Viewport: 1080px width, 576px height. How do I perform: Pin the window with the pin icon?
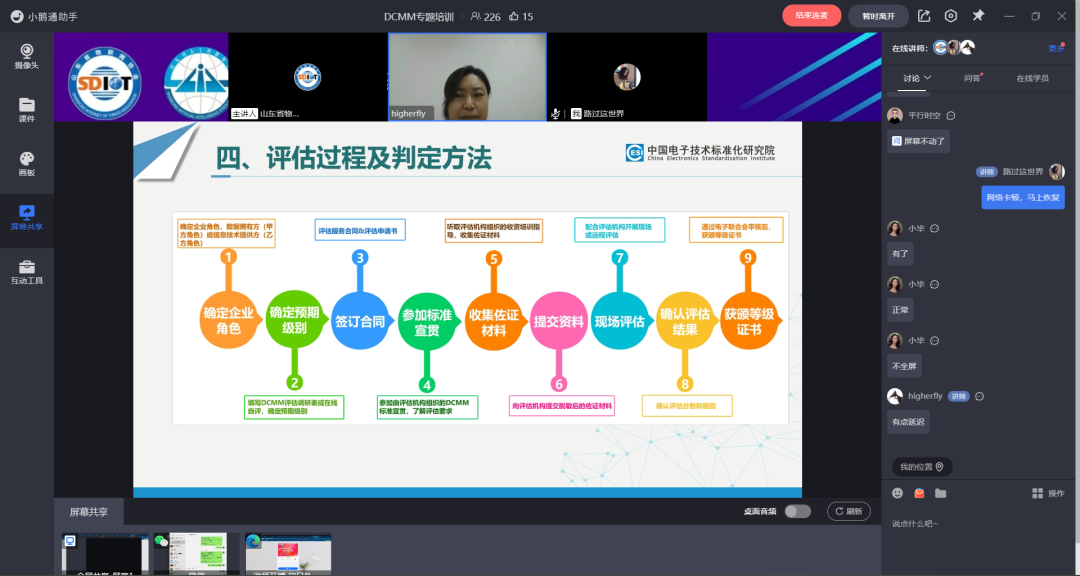[978, 16]
